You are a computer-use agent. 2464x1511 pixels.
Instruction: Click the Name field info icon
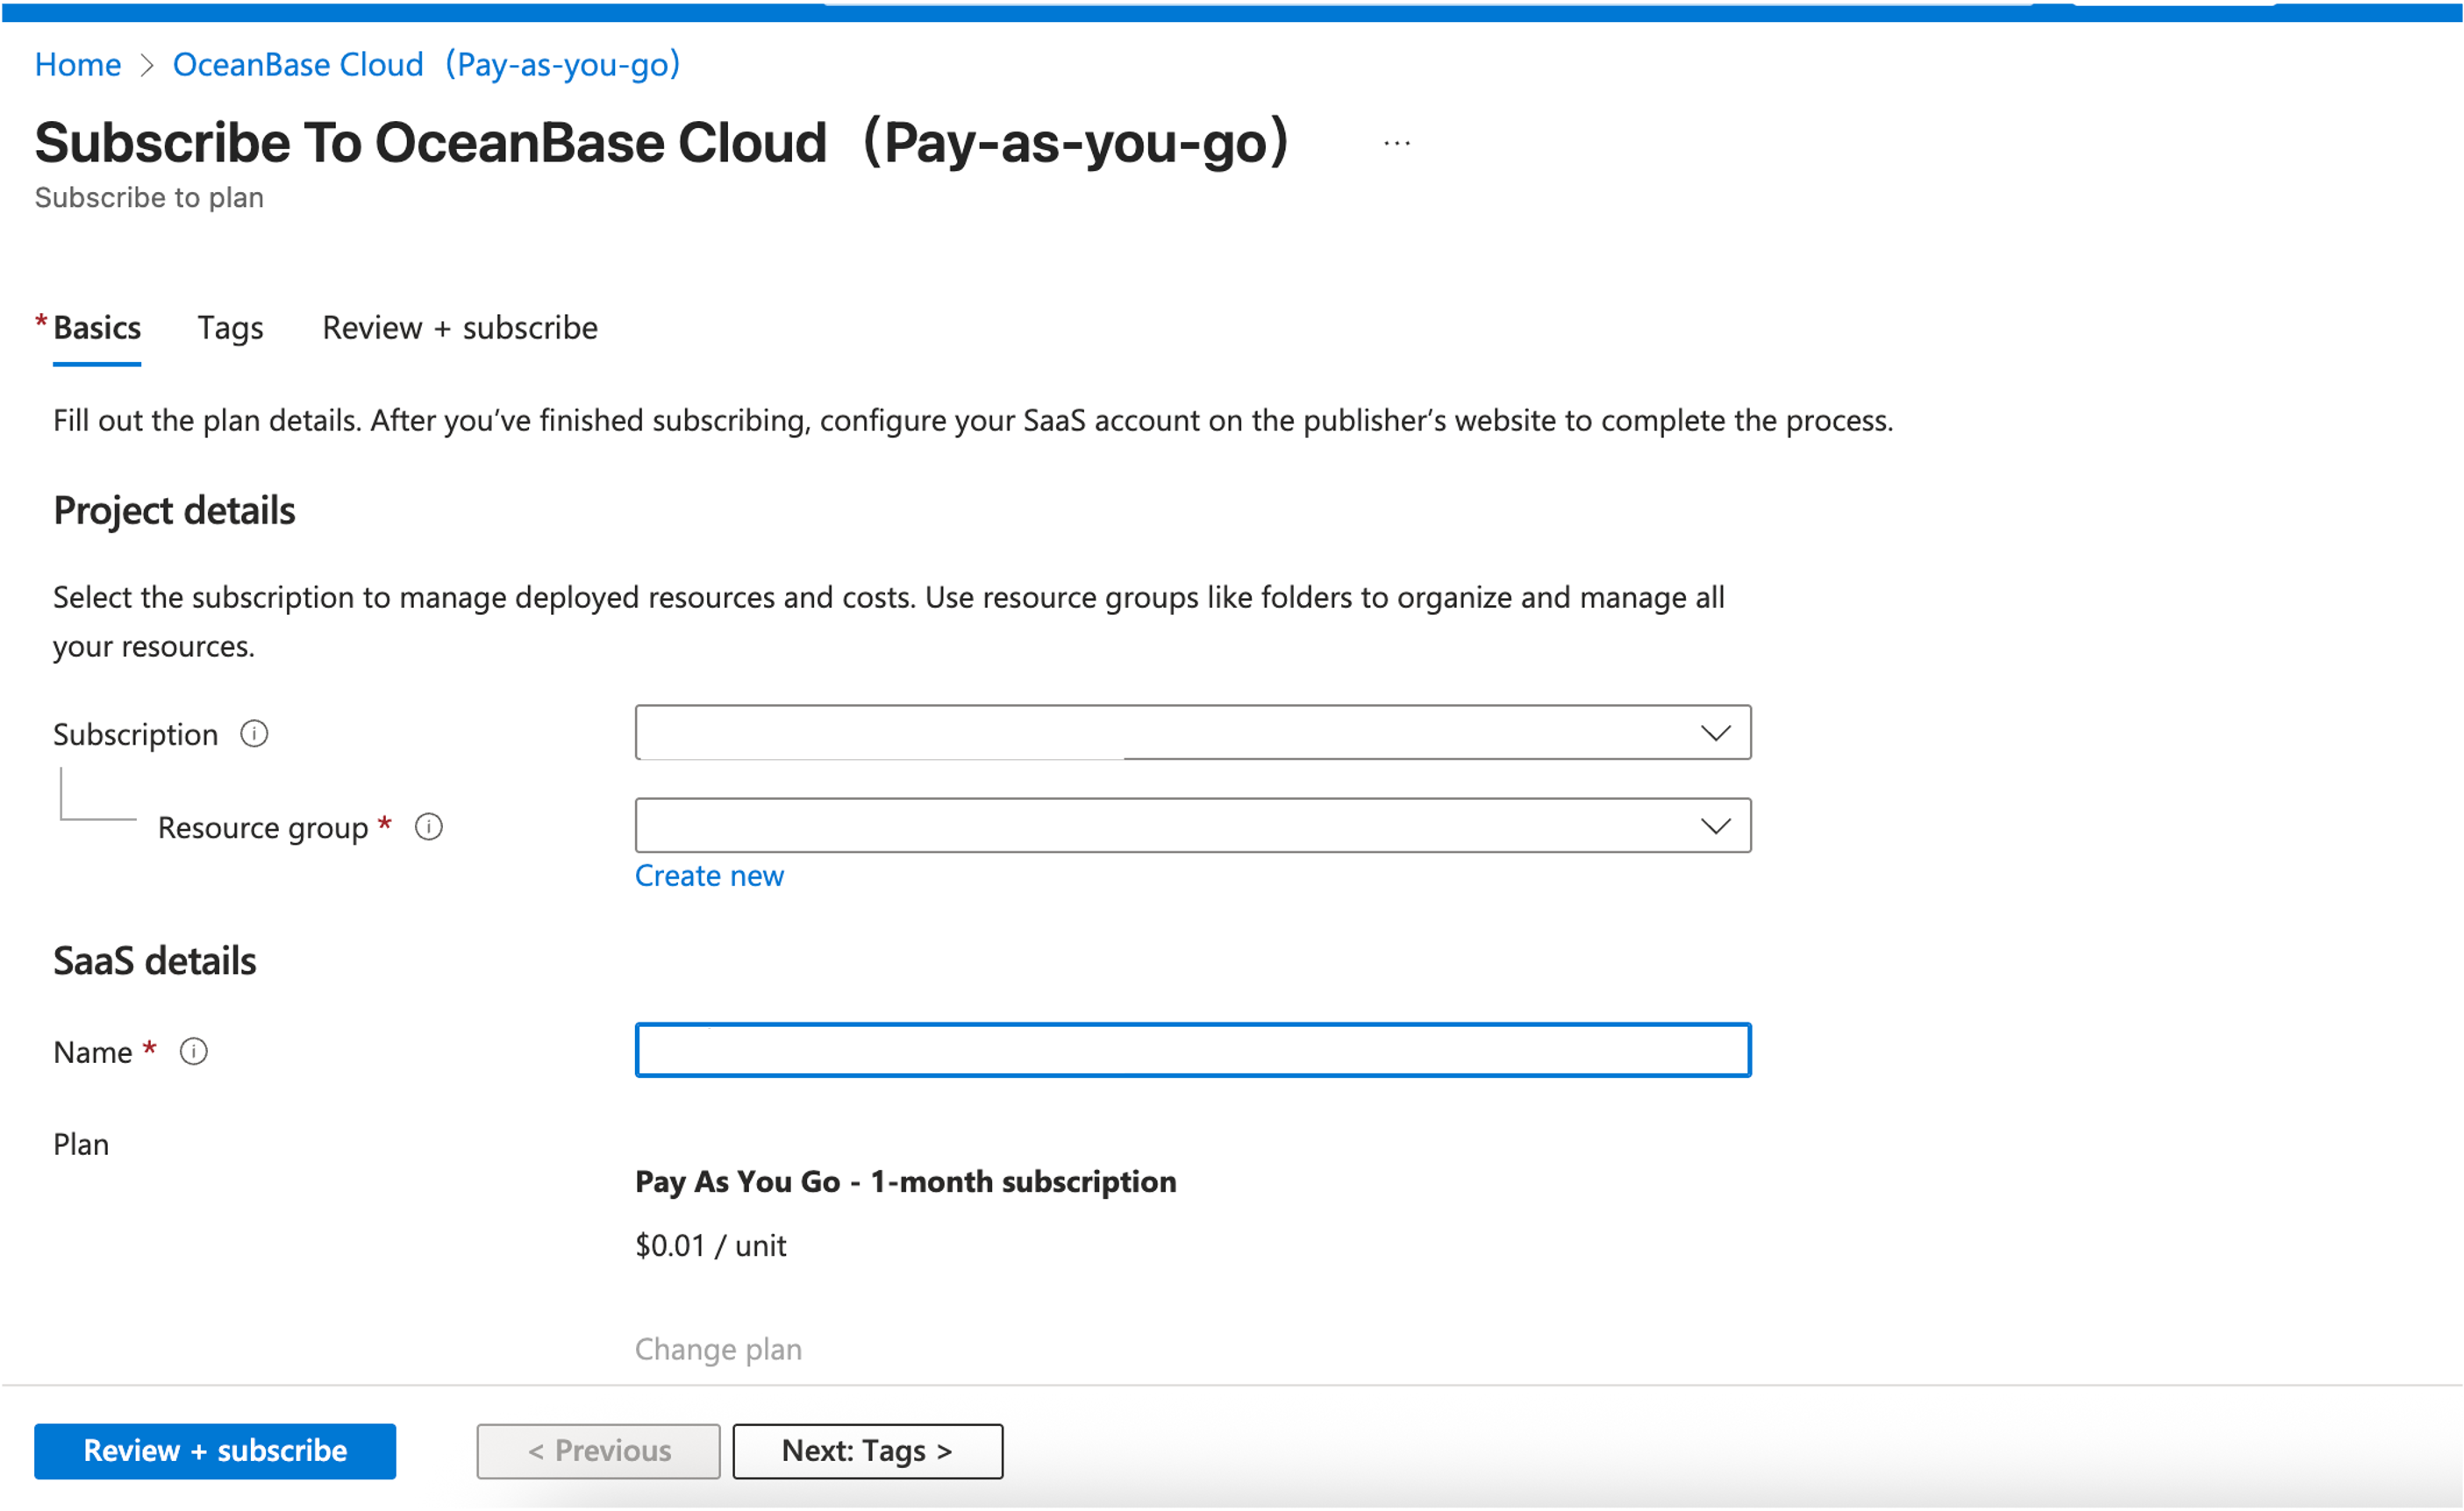pyautogui.click(x=193, y=1052)
